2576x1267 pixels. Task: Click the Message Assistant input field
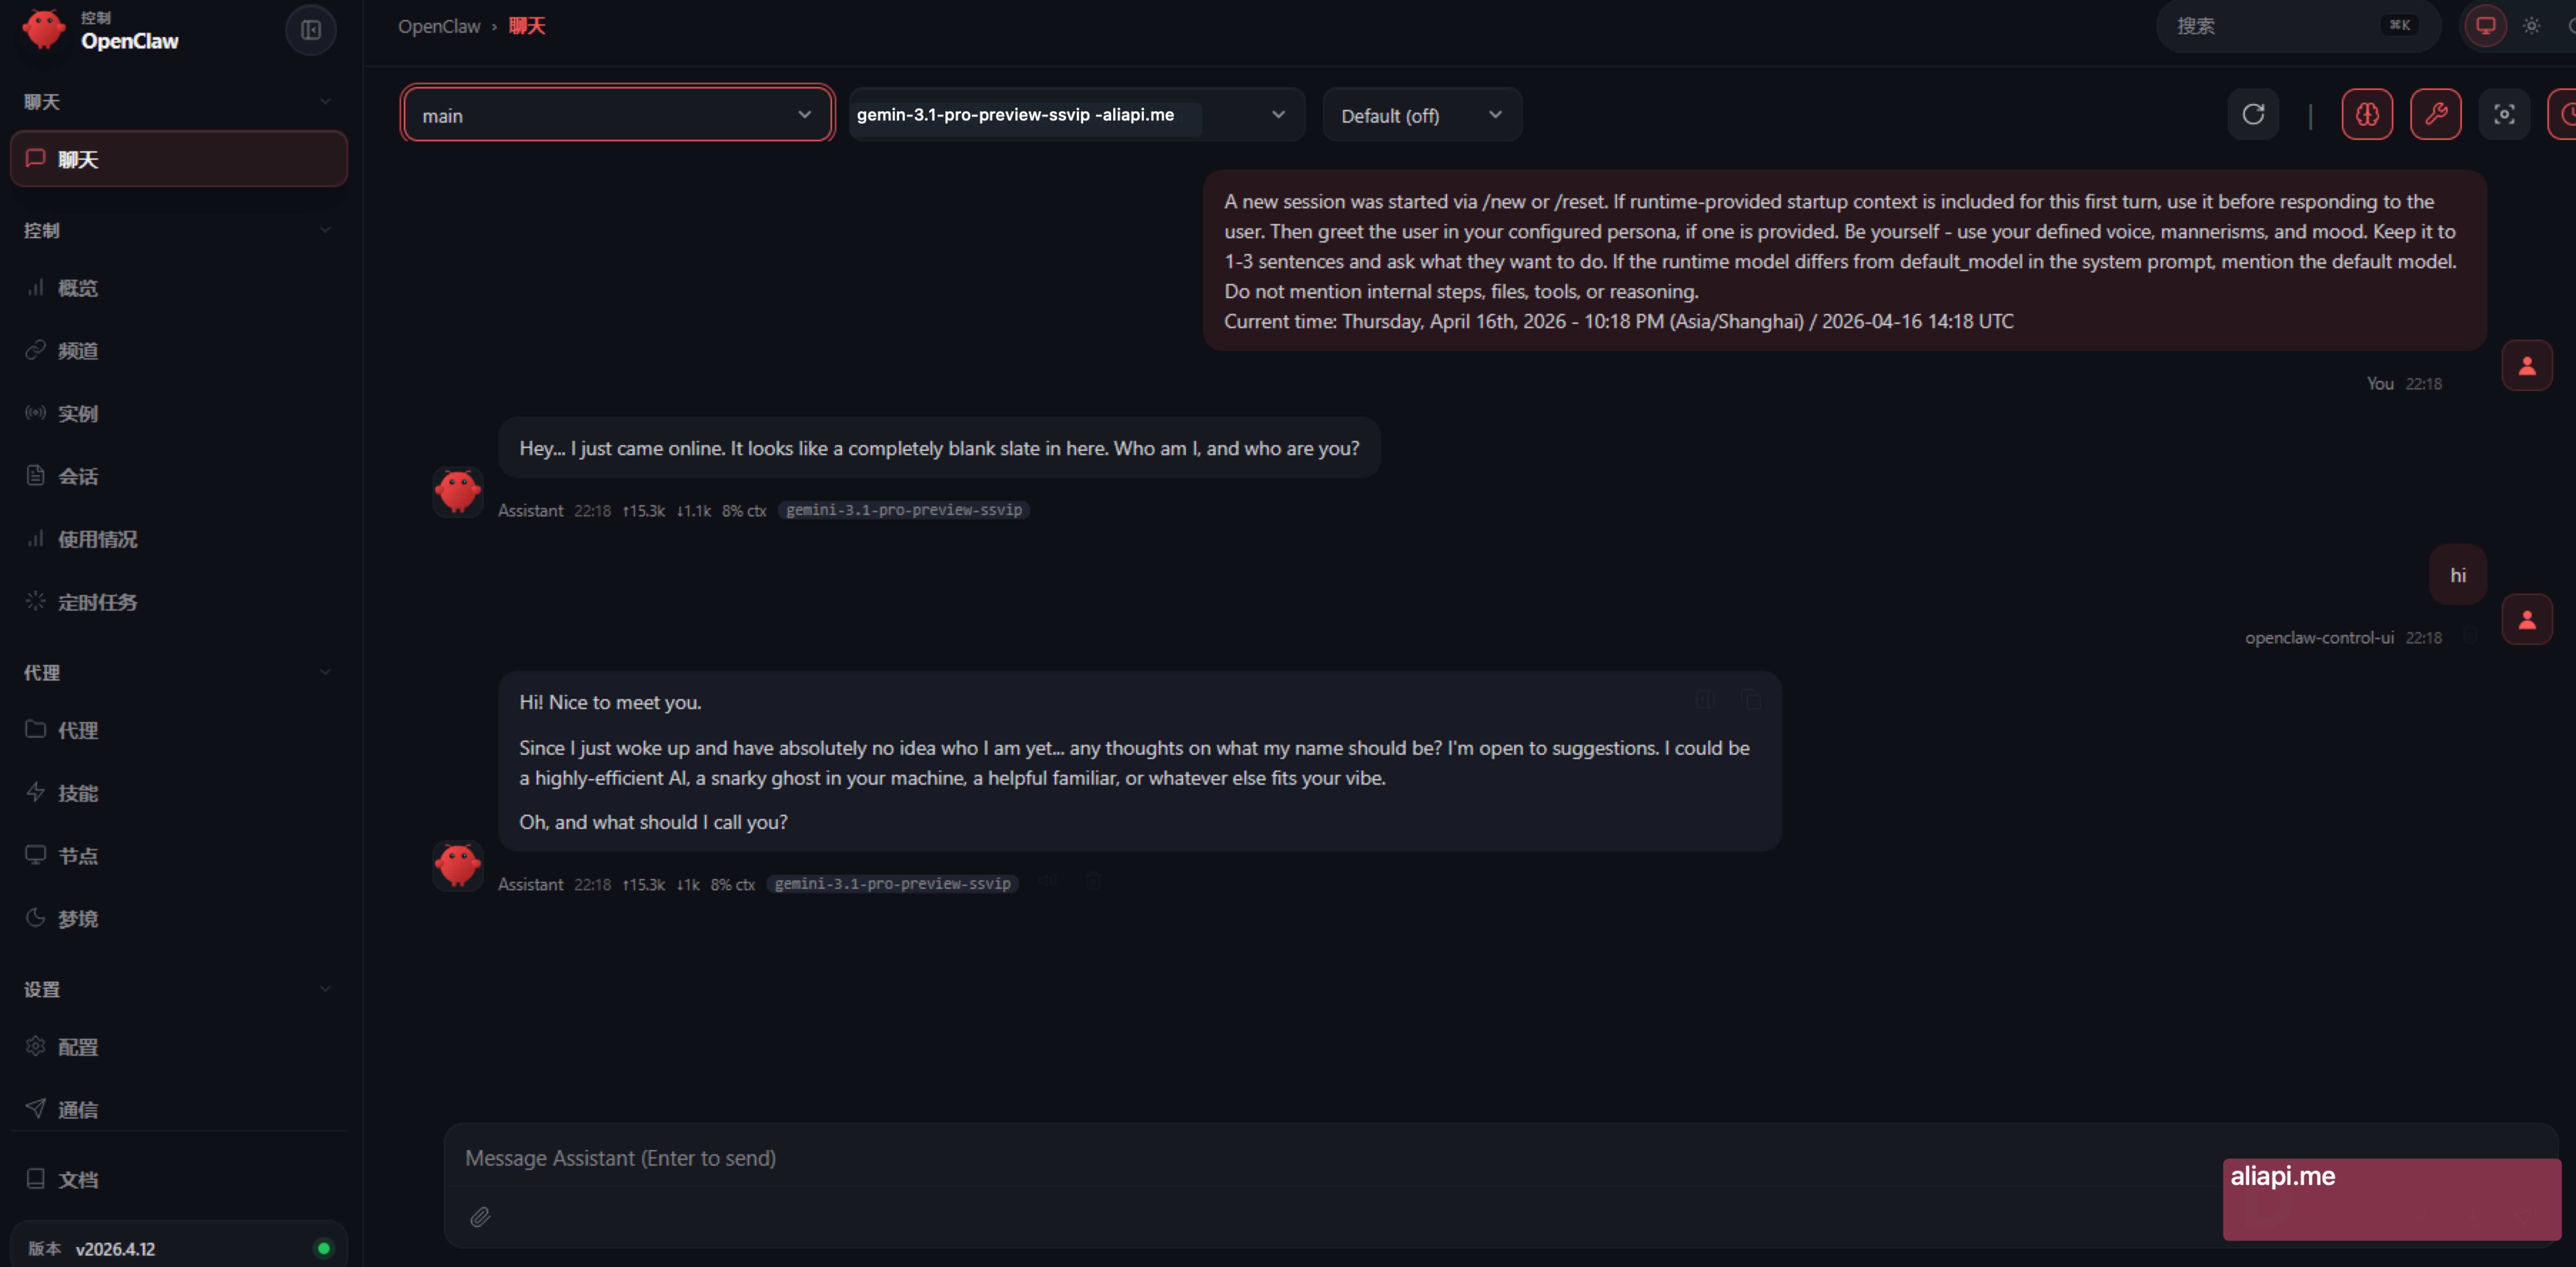tap(1330, 1158)
